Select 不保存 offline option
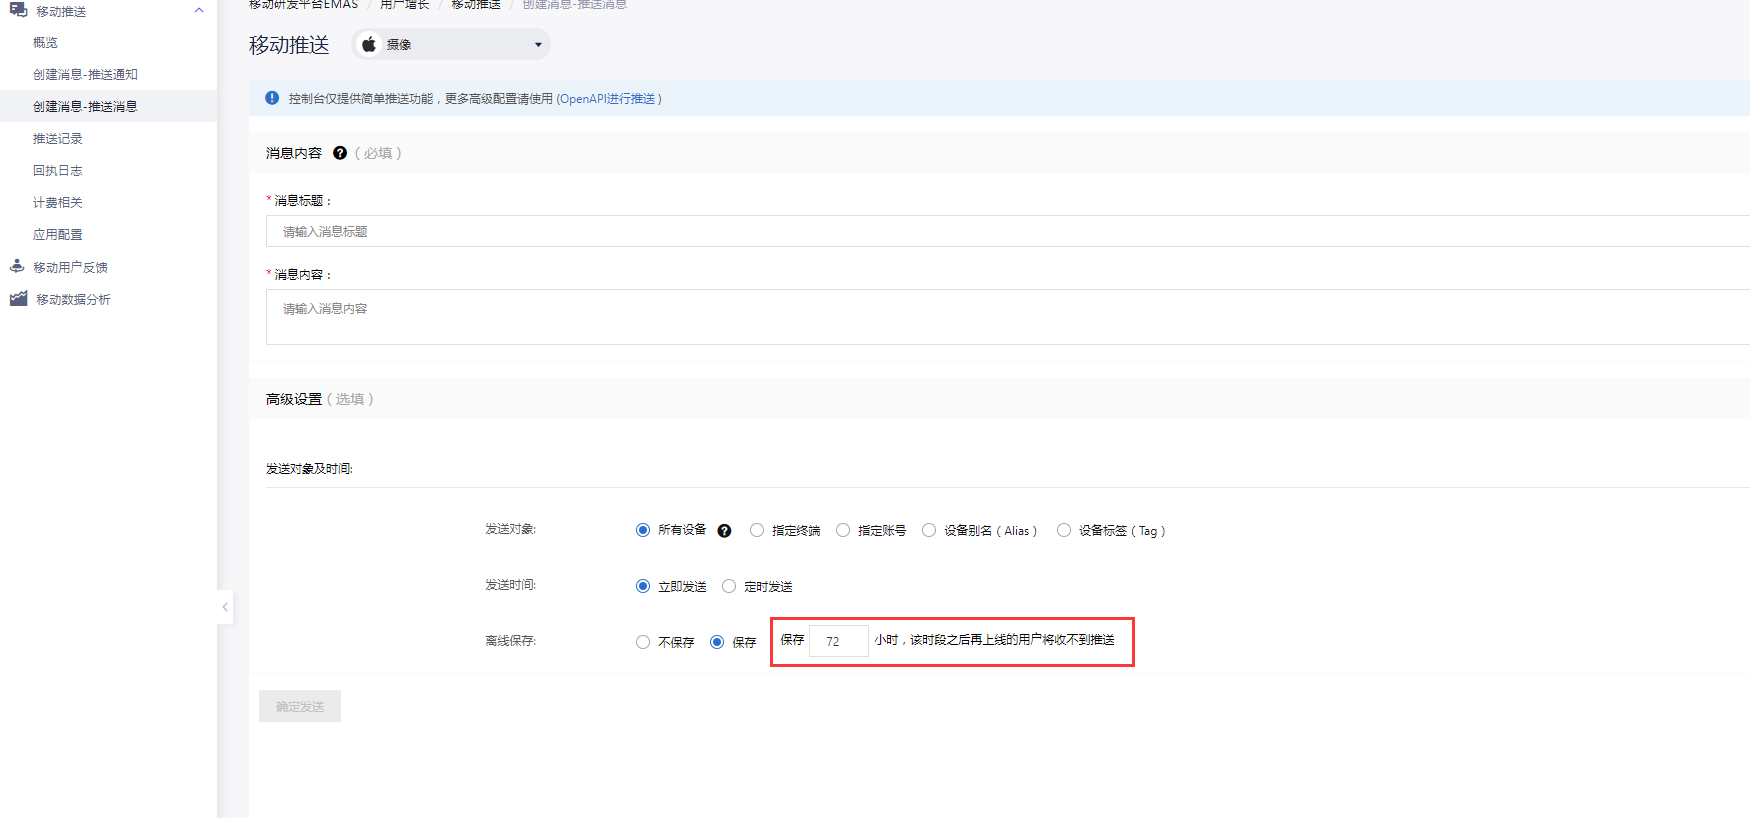 pos(643,642)
